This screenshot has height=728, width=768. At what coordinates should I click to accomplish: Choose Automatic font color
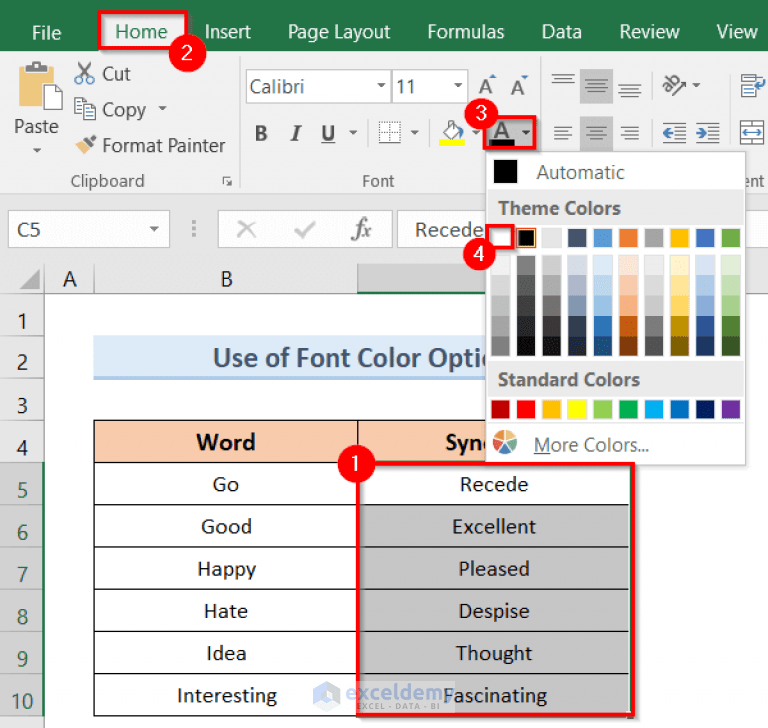pyautogui.click(x=616, y=172)
